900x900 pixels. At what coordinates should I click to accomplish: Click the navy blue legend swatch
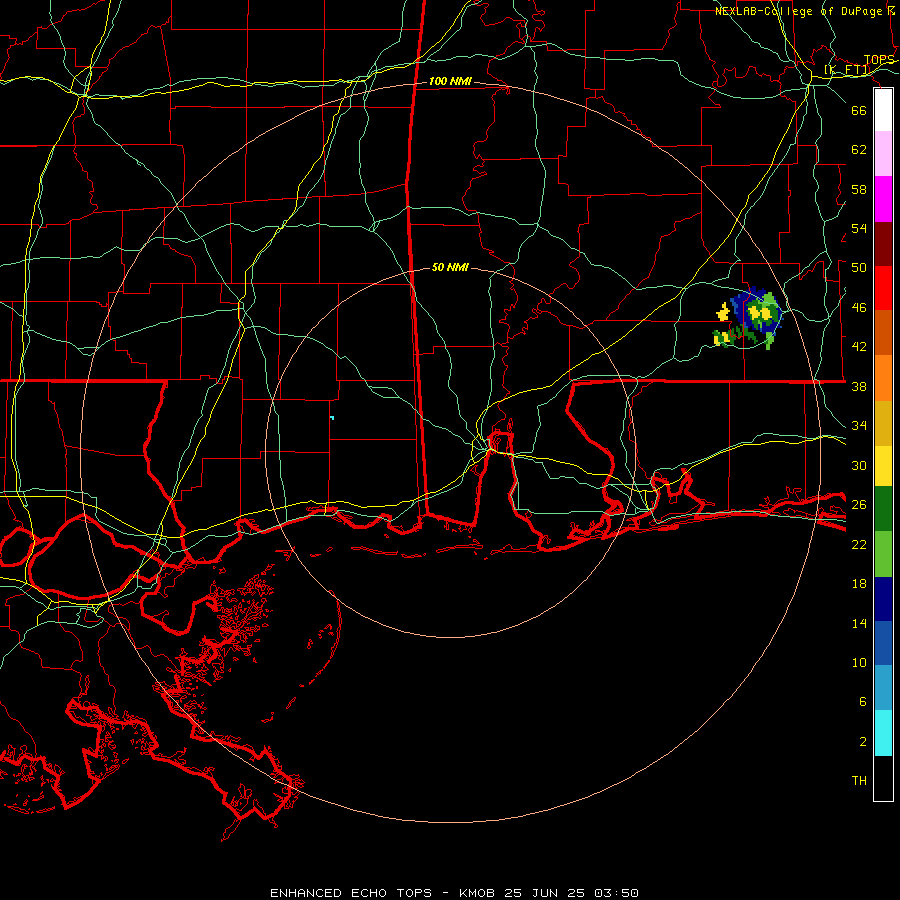click(883, 599)
